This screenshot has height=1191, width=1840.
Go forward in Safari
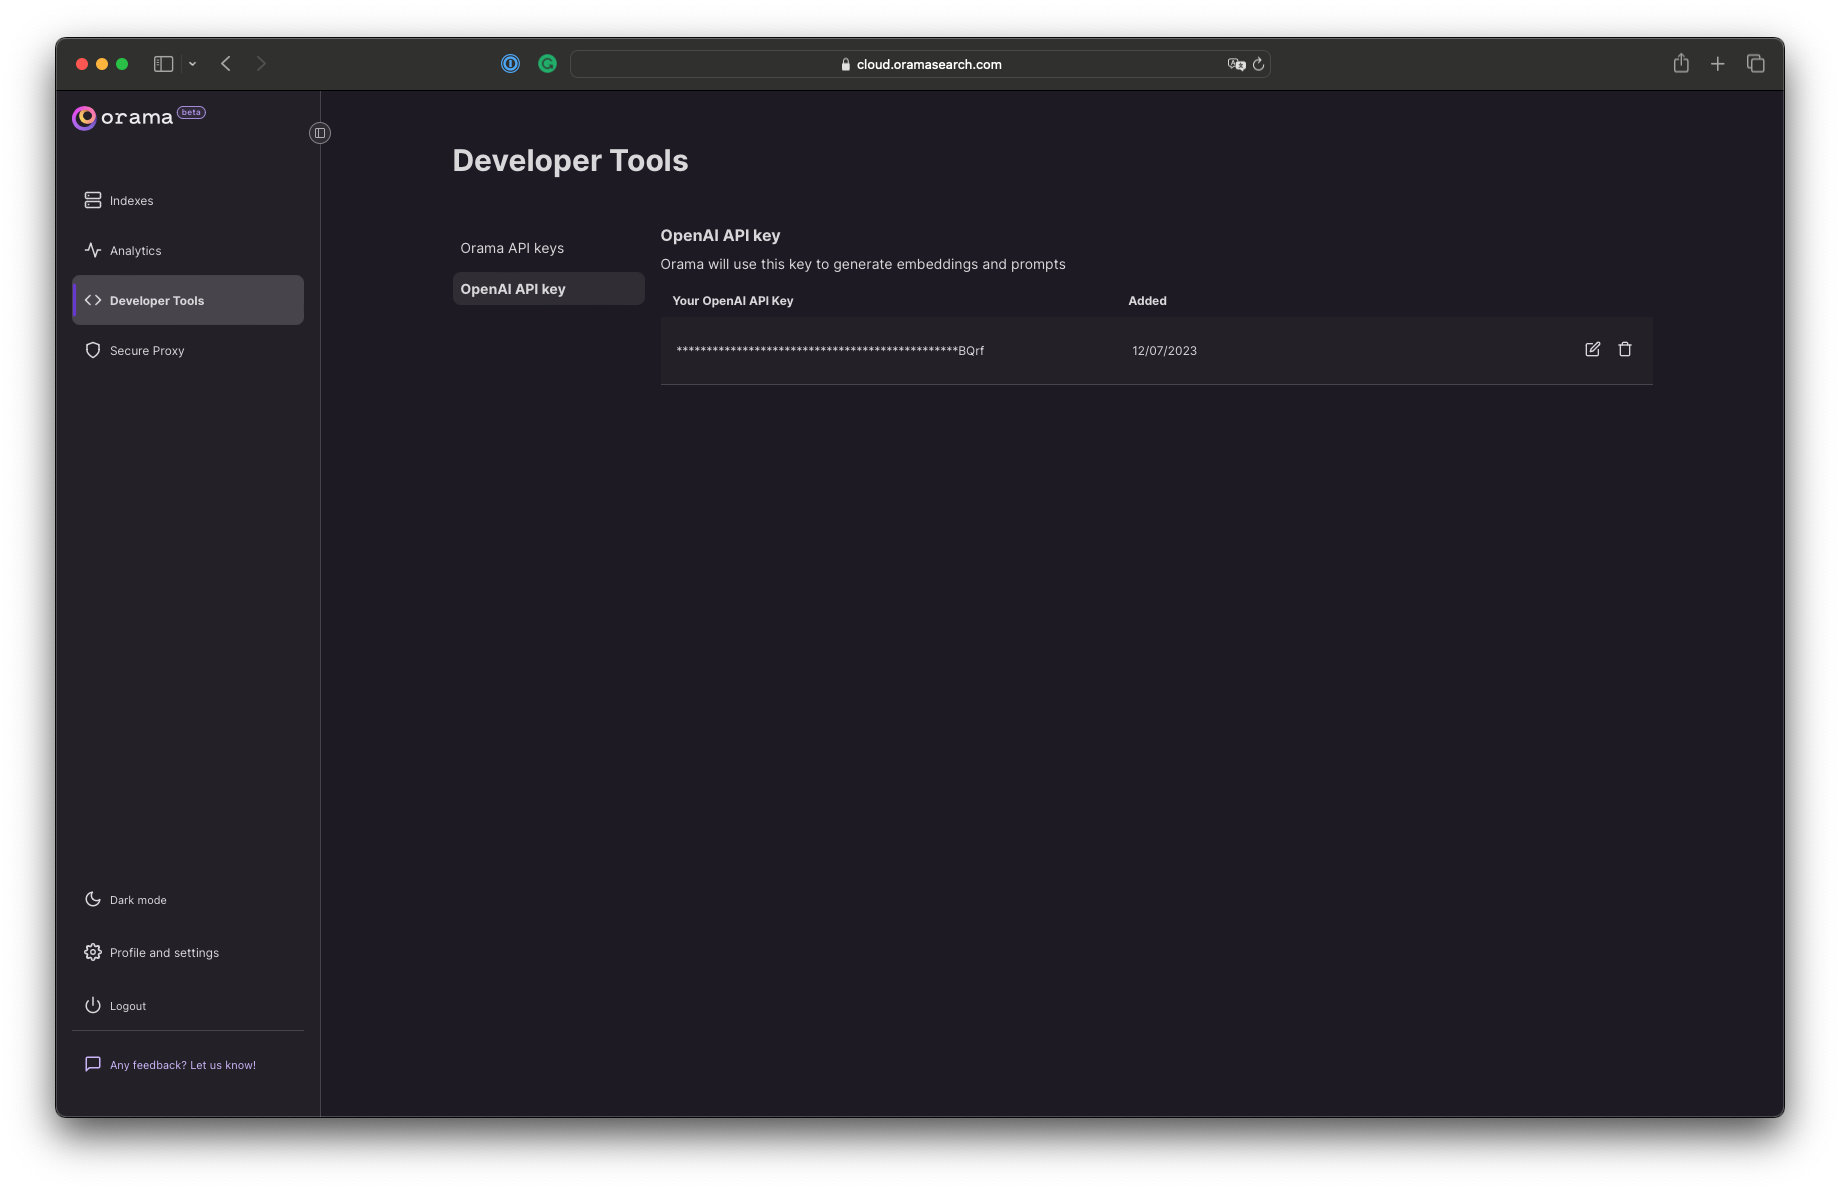coord(261,64)
